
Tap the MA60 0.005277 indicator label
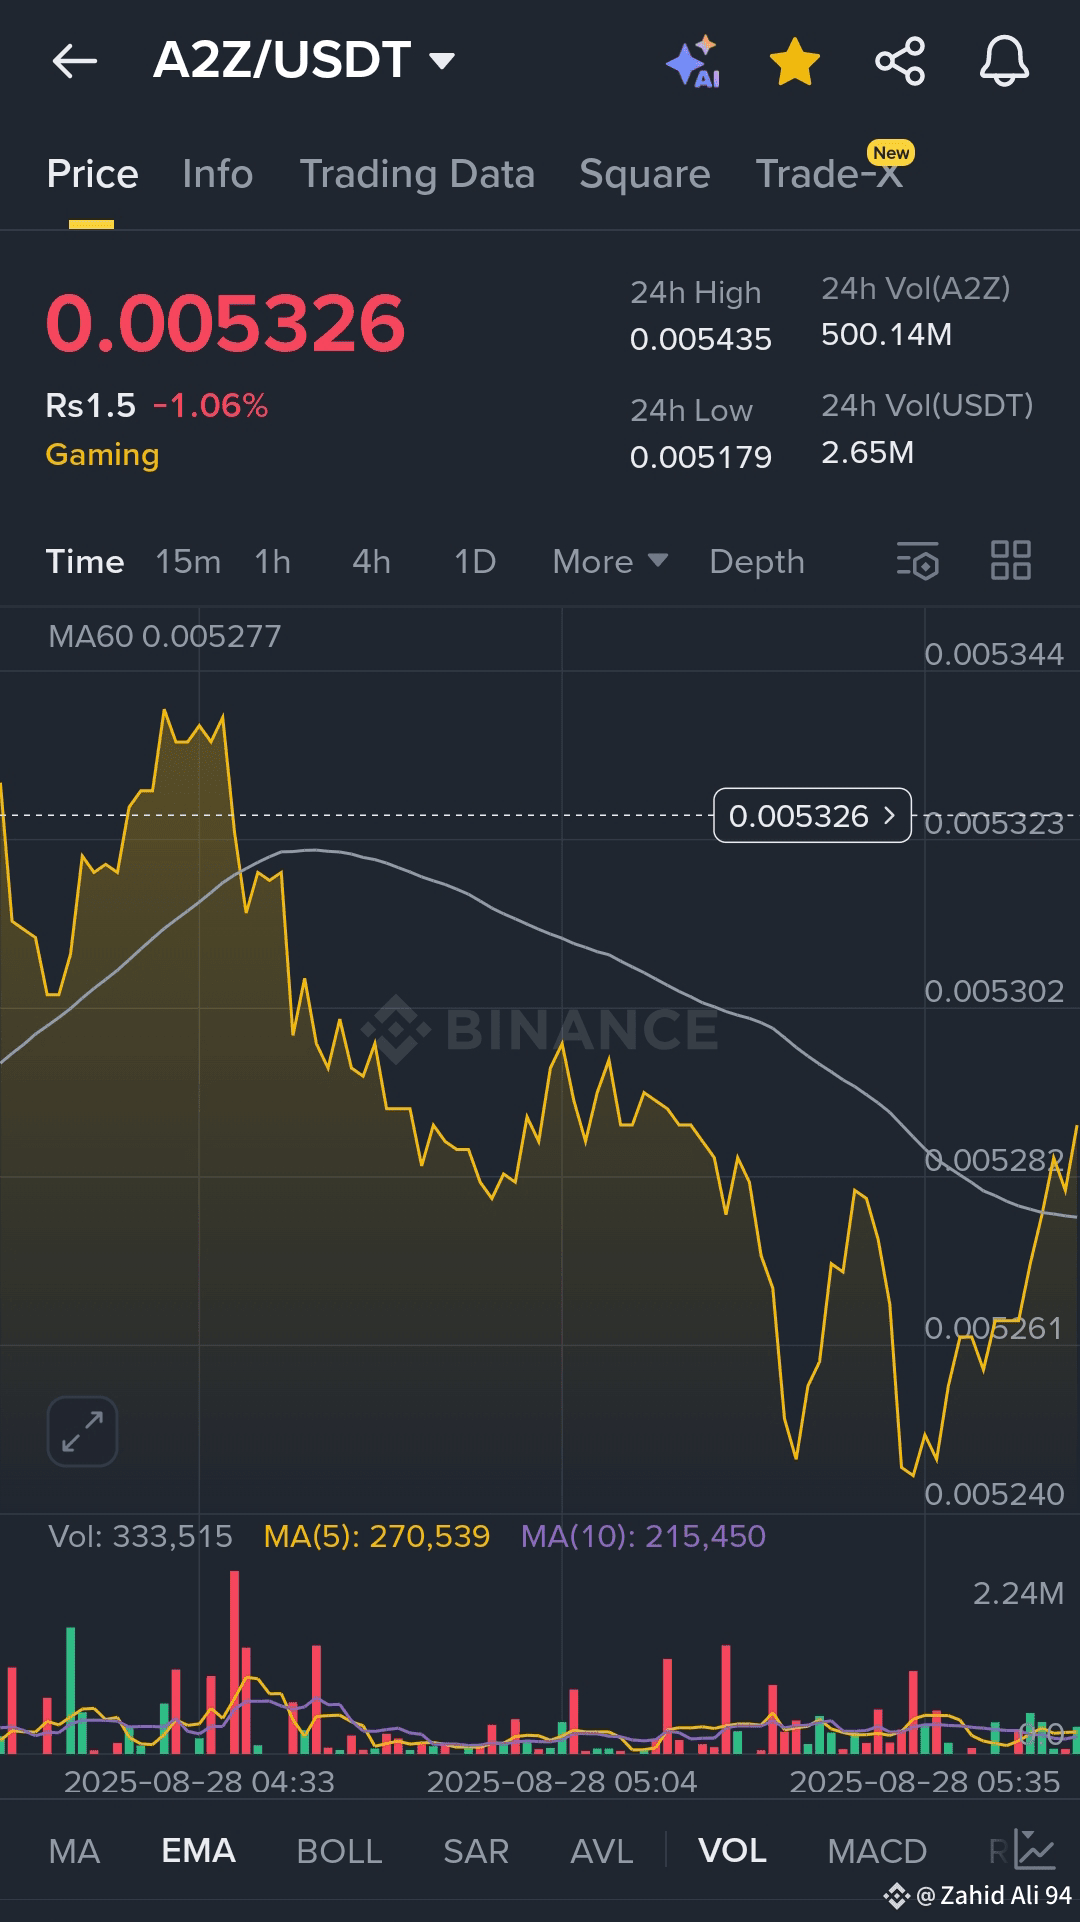[x=165, y=636]
